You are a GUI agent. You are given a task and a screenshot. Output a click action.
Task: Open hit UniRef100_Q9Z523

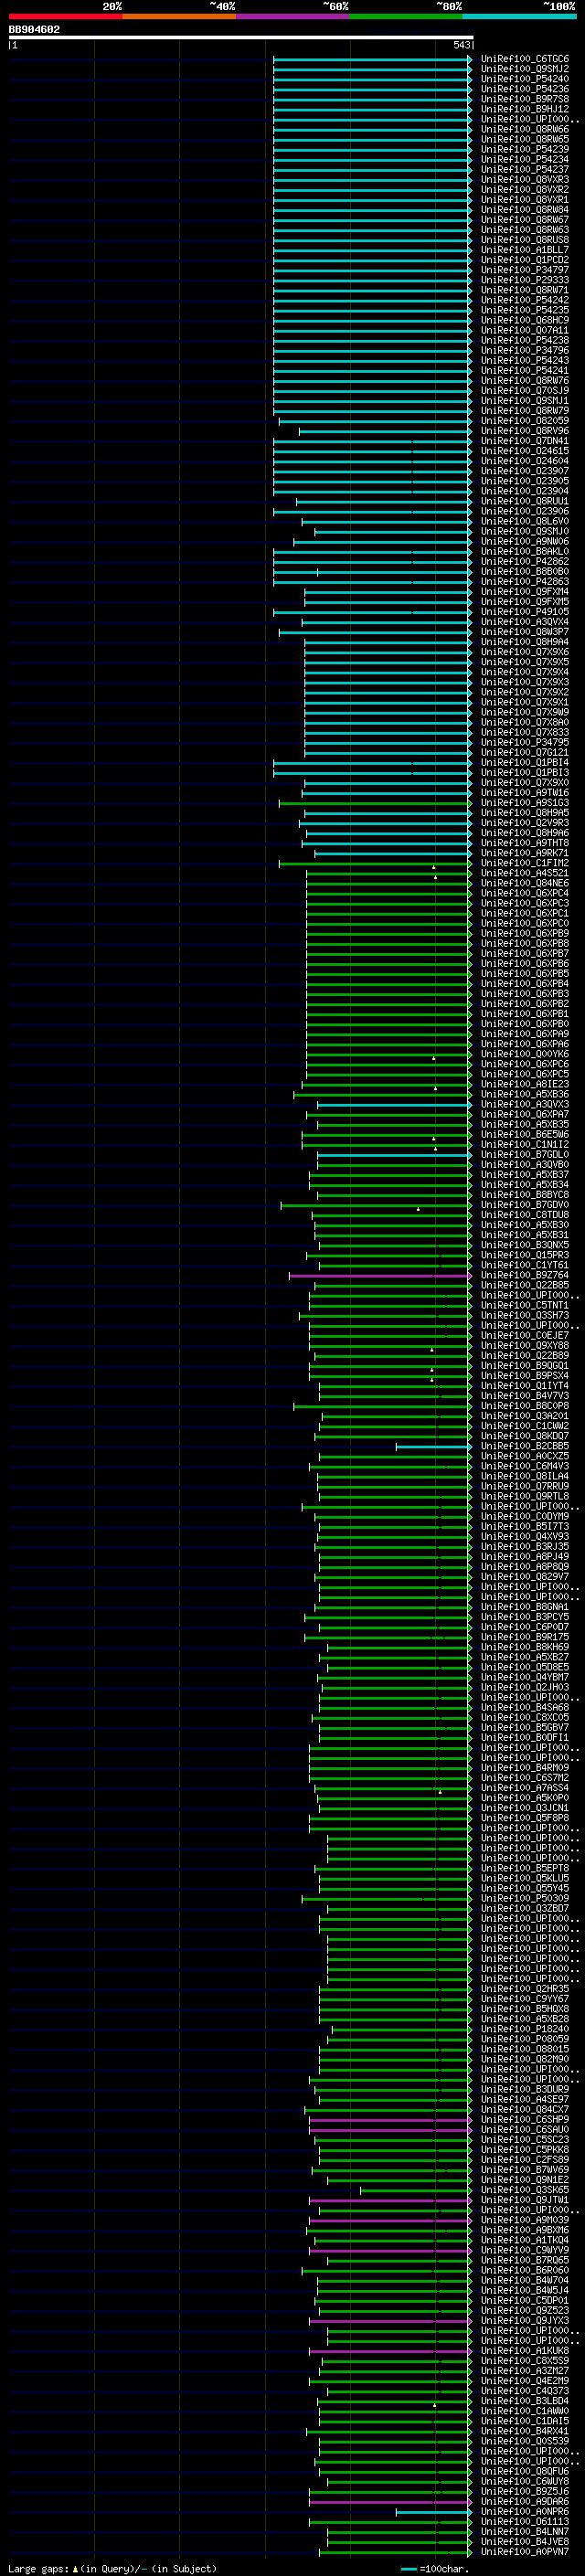pos(525,2310)
